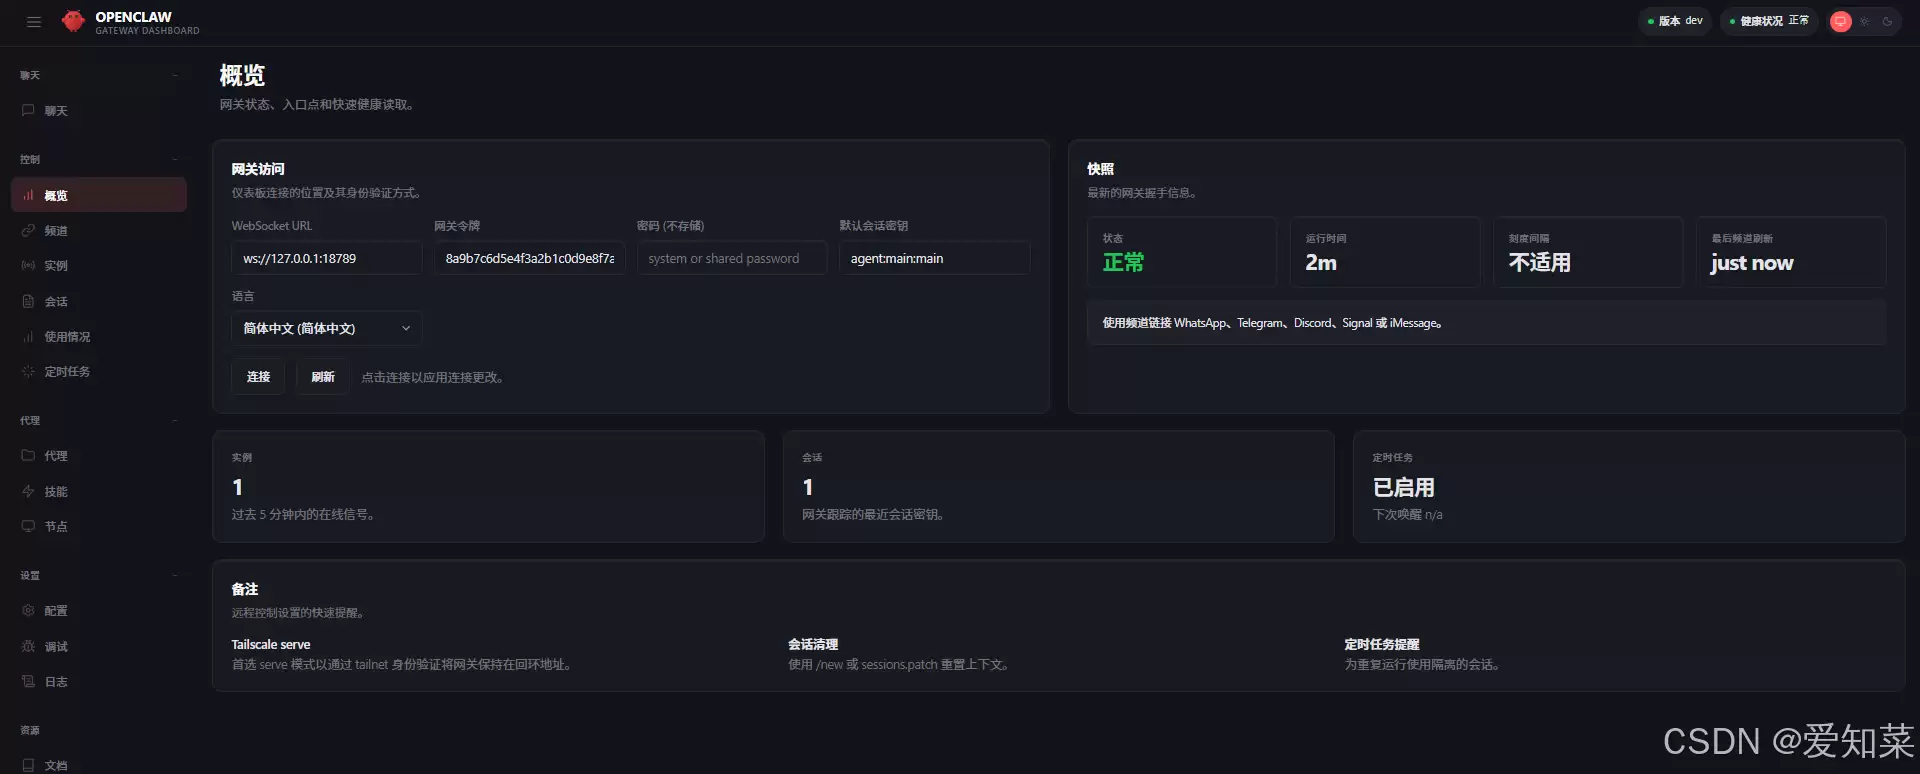Open 实例 instances broadcast icon
Viewport: 1920px width, 774px height.
[28, 265]
